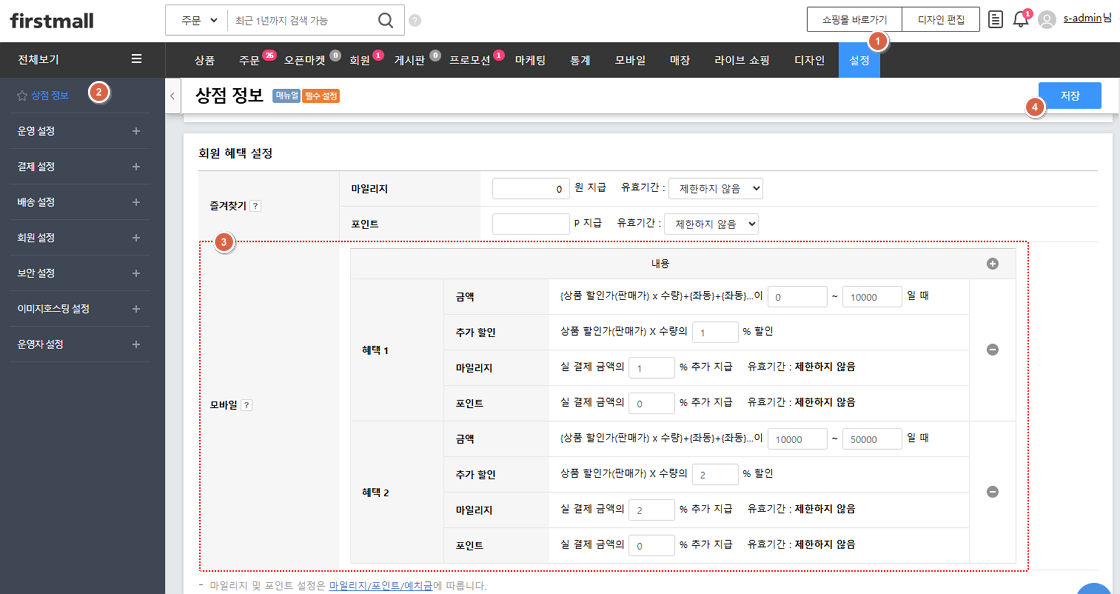Open the 주문 search category dropdown
The height and width of the screenshot is (594, 1120).
coord(198,20)
